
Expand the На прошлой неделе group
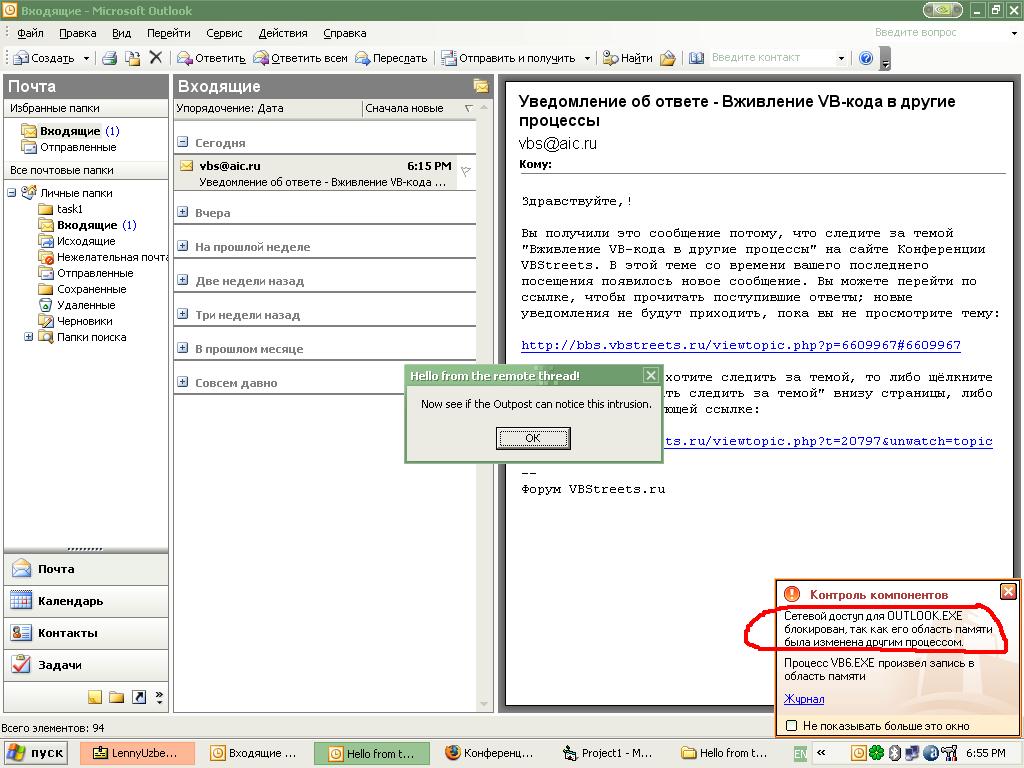[183, 246]
